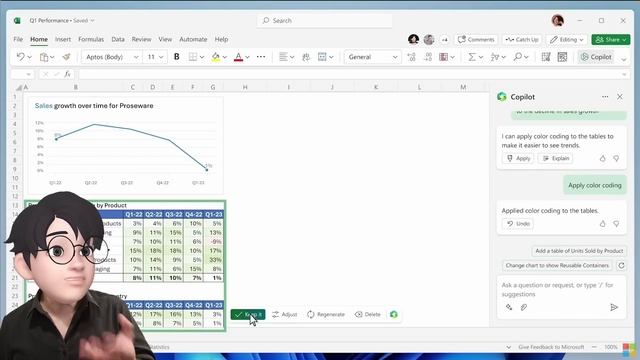Image resolution: width=640 pixels, height=360 pixels.
Task: Click the Undo arrow in the ribbon
Action: 20,57
